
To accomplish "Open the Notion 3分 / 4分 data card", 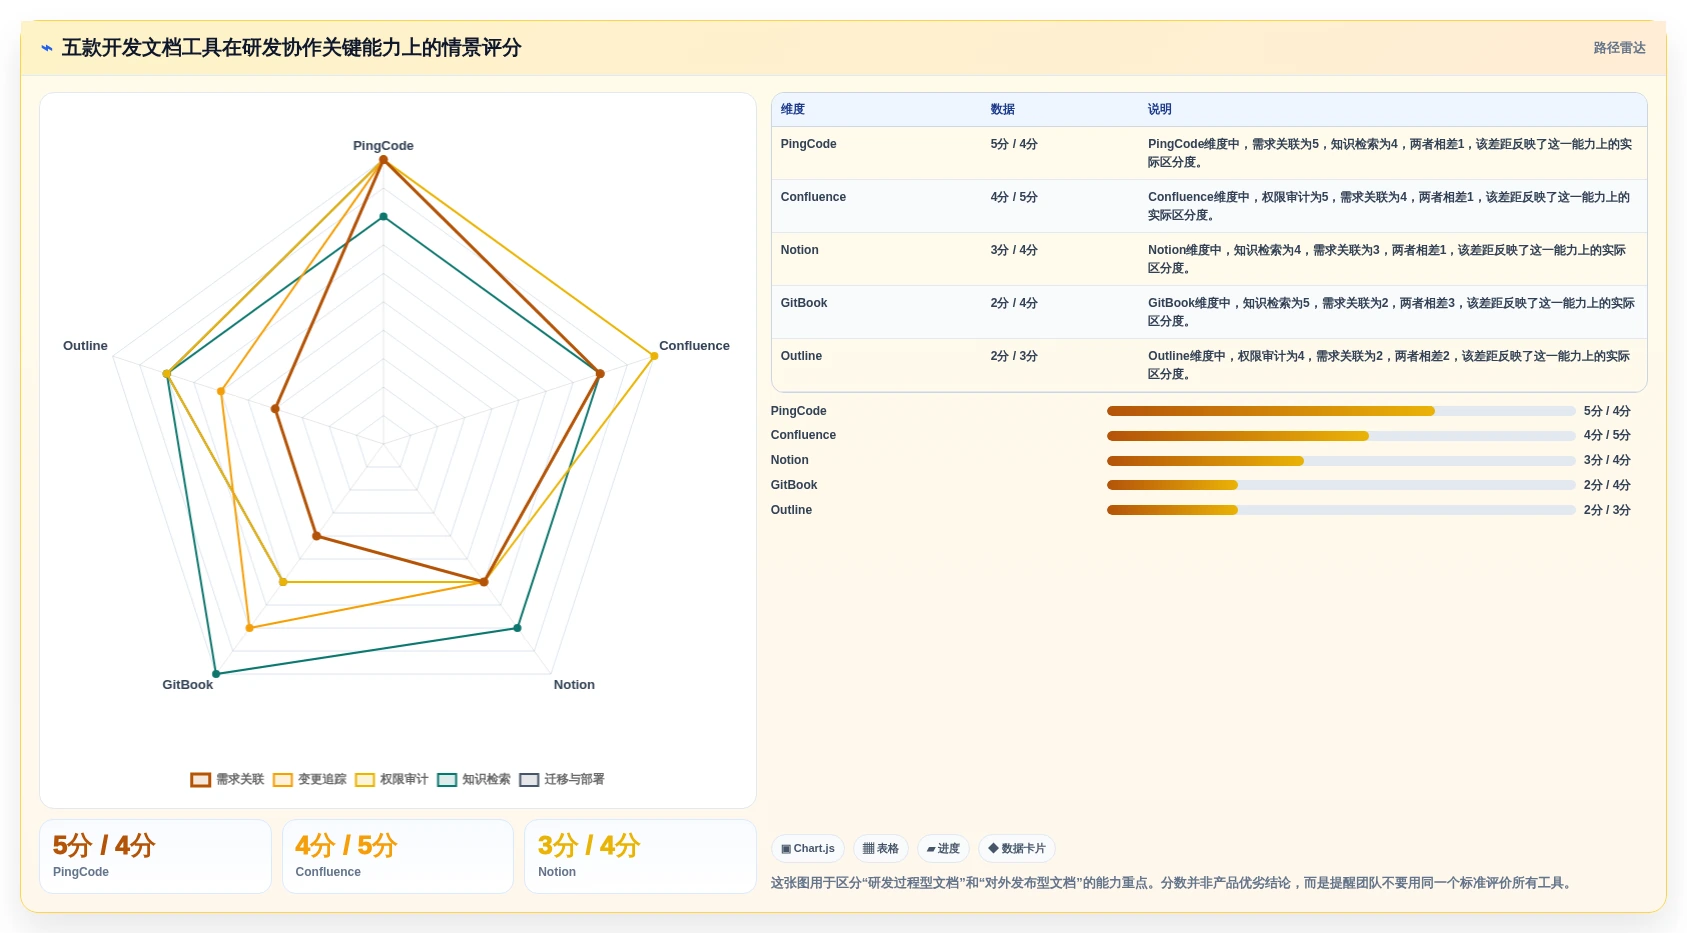I will (640, 856).
